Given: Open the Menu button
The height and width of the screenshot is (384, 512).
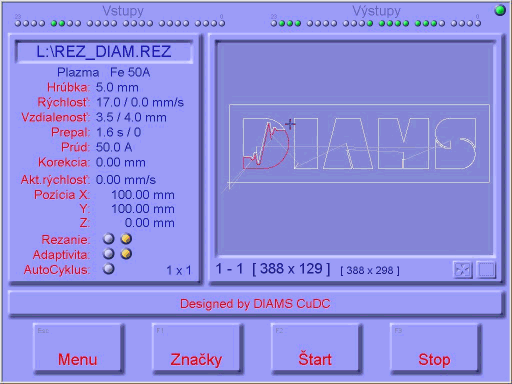Looking at the screenshot, I should 78,348.
